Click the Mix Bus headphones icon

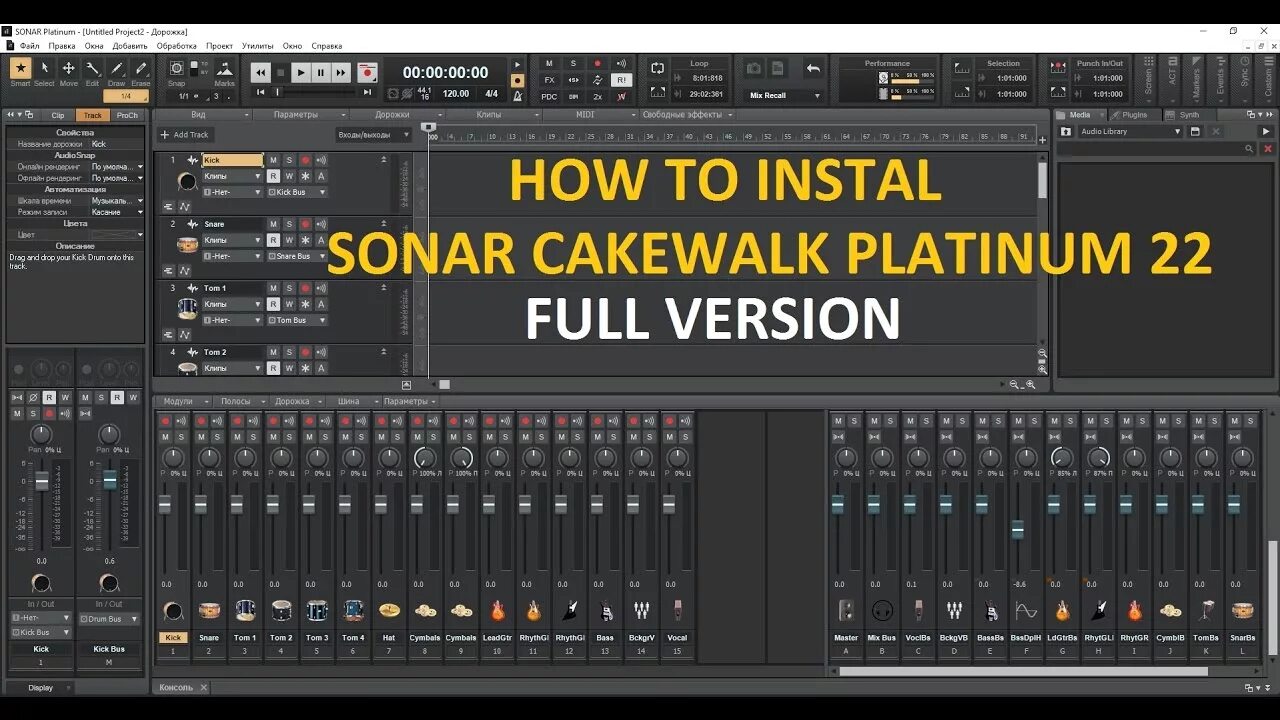882,610
